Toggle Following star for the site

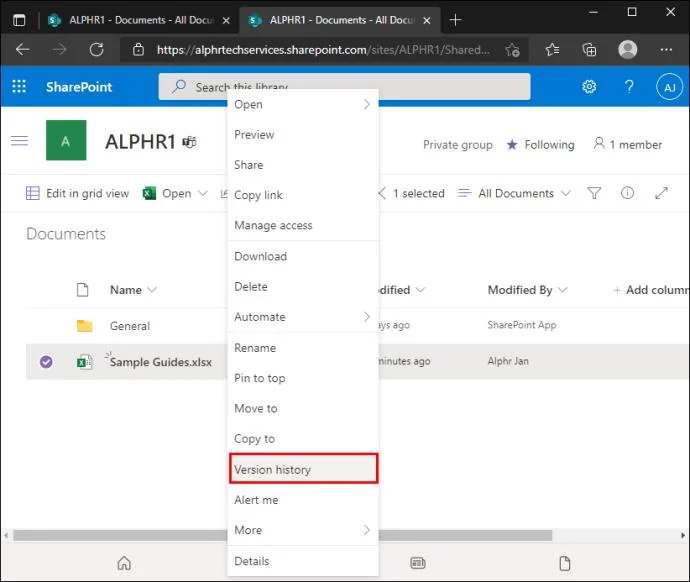pos(512,144)
